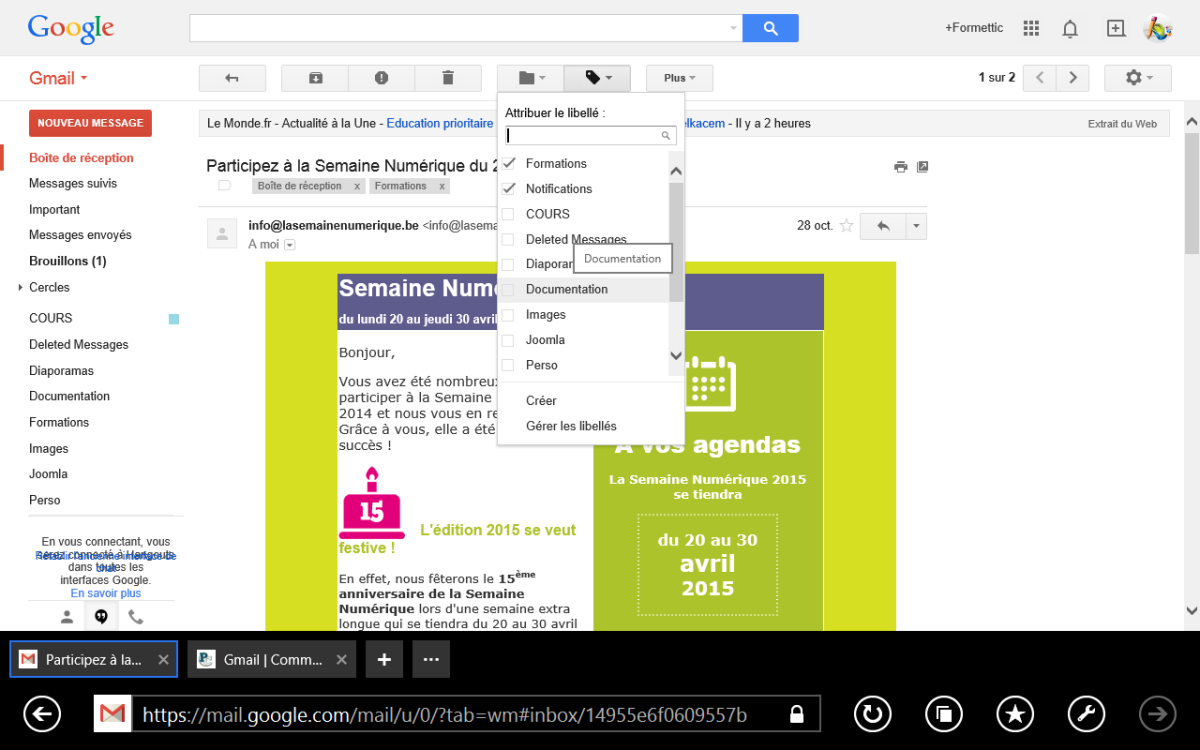Open search options arrow

(734, 28)
